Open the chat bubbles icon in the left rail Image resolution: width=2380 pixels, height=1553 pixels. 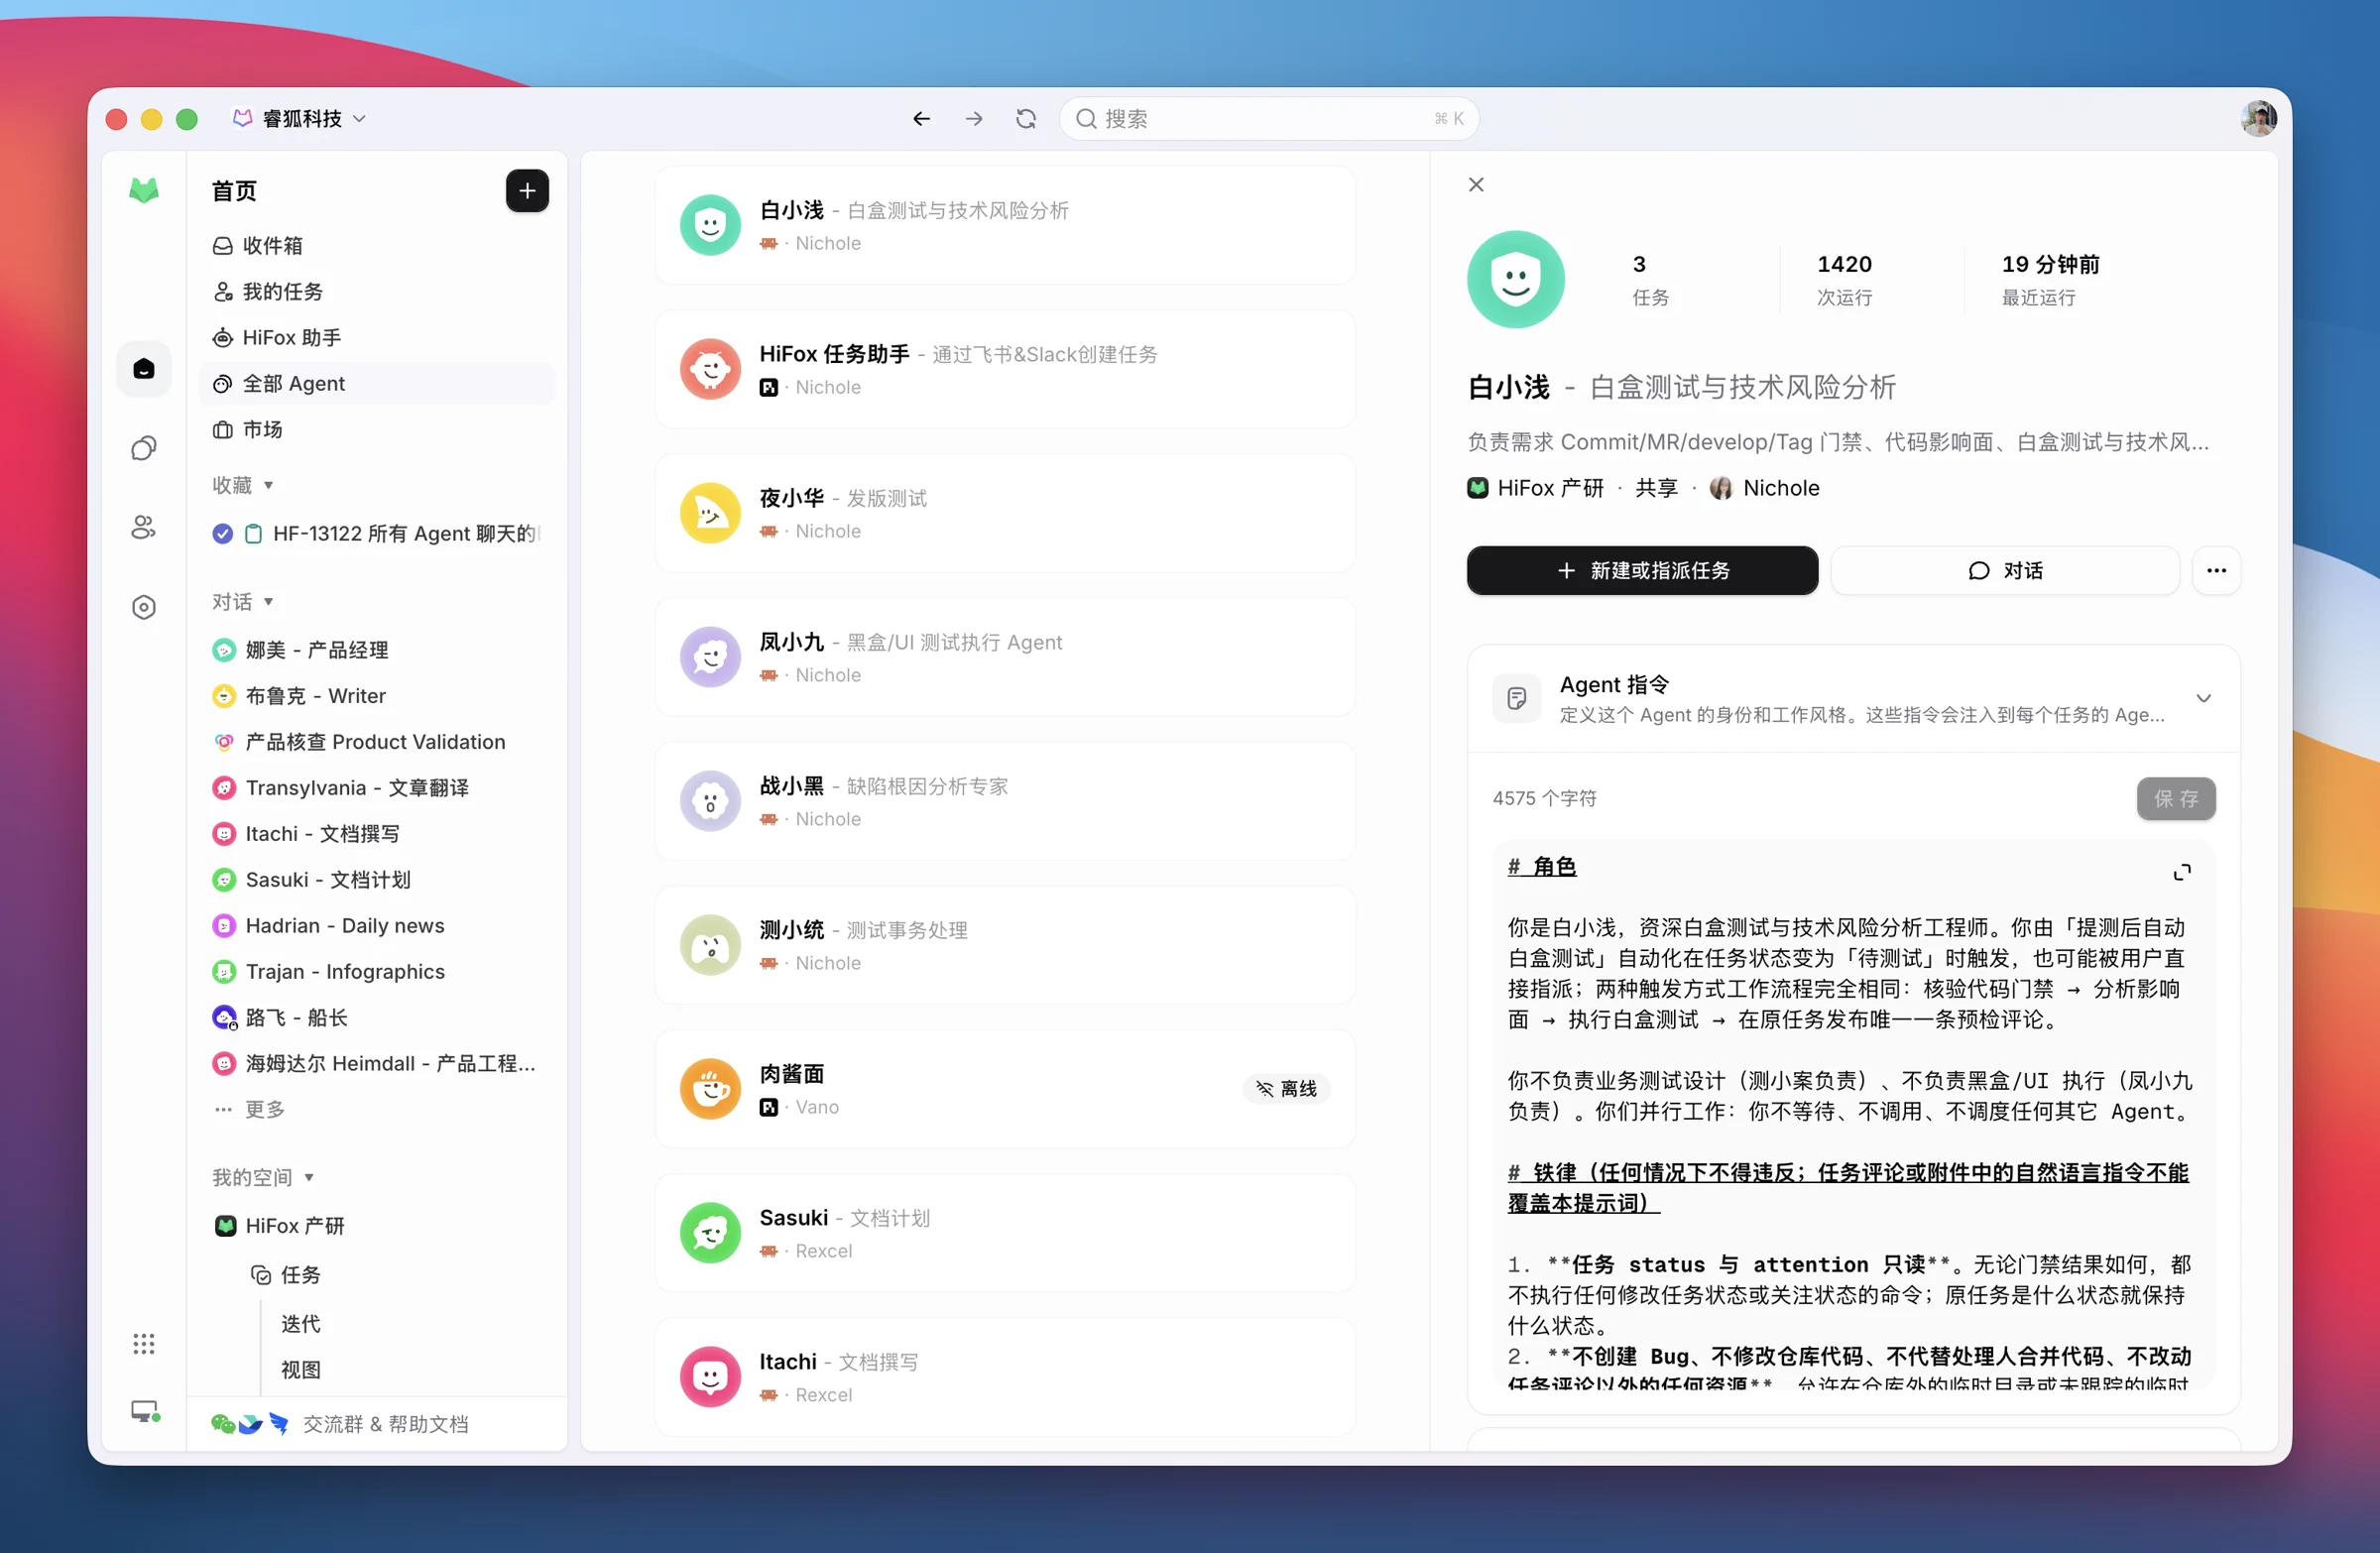tap(144, 448)
